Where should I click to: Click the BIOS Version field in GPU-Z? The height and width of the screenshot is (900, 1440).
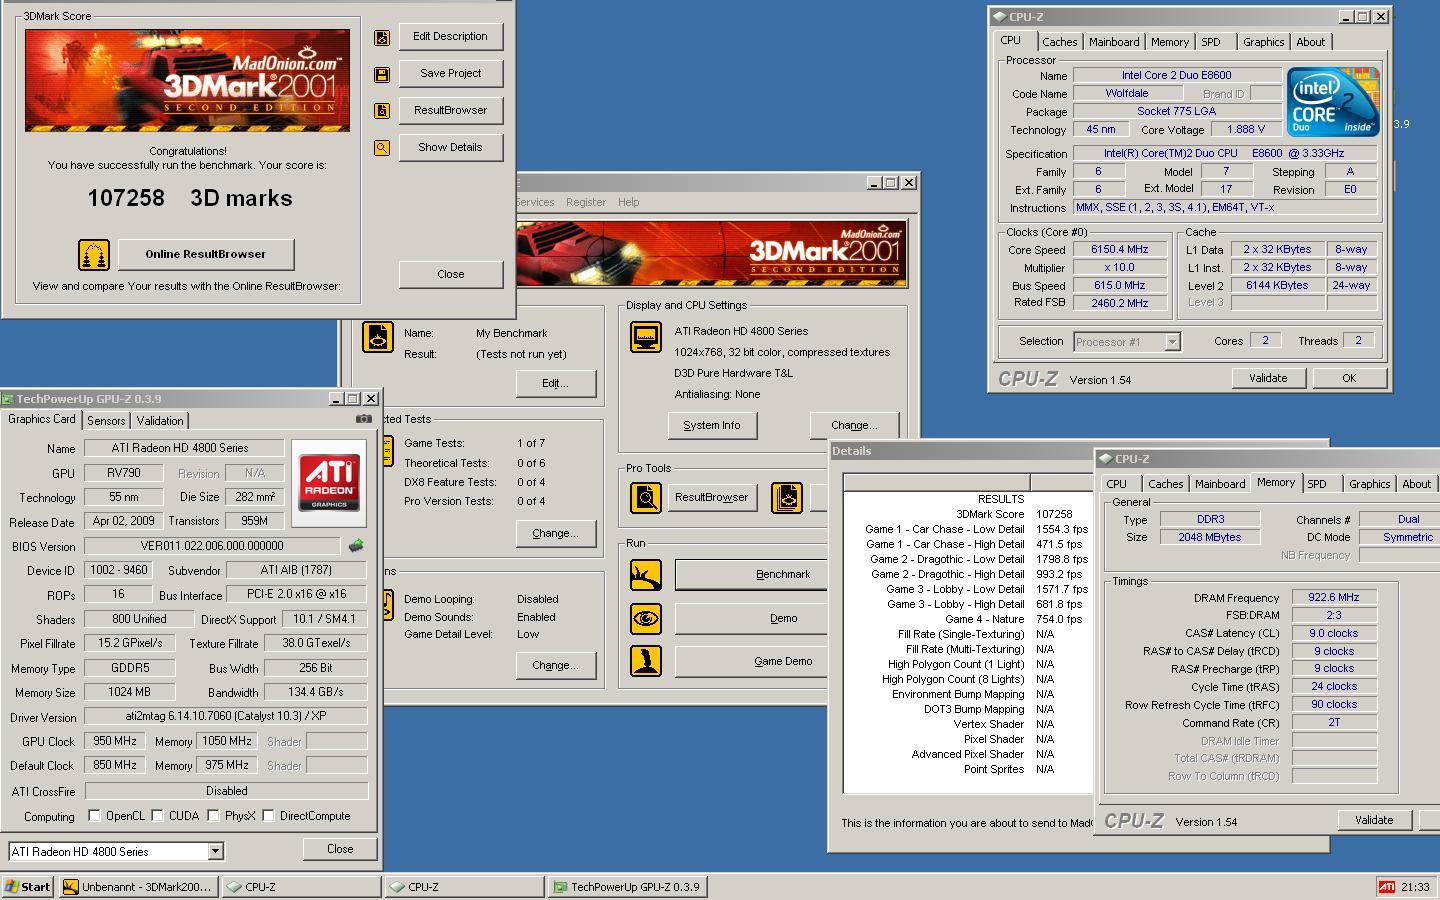pyautogui.click(x=212, y=546)
